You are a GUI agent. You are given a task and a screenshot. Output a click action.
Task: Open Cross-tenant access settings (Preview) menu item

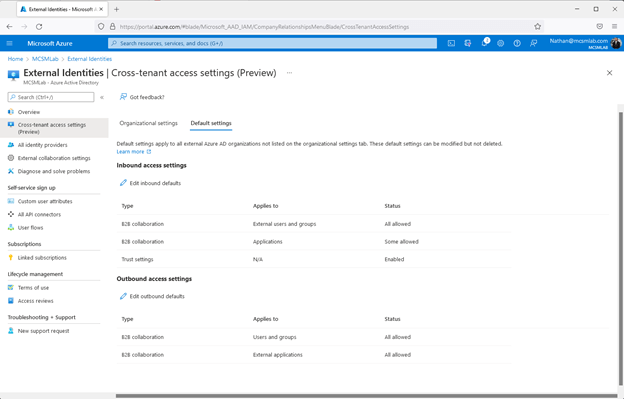(54, 128)
